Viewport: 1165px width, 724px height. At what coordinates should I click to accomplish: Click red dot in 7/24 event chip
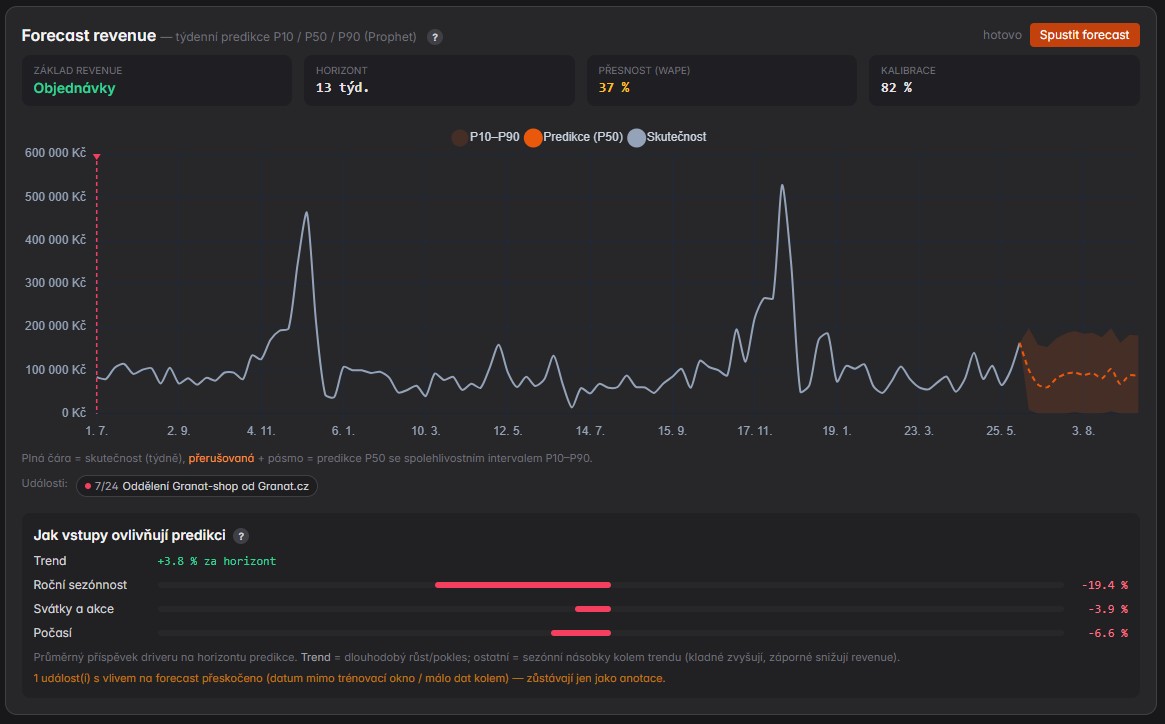[x=88, y=486]
